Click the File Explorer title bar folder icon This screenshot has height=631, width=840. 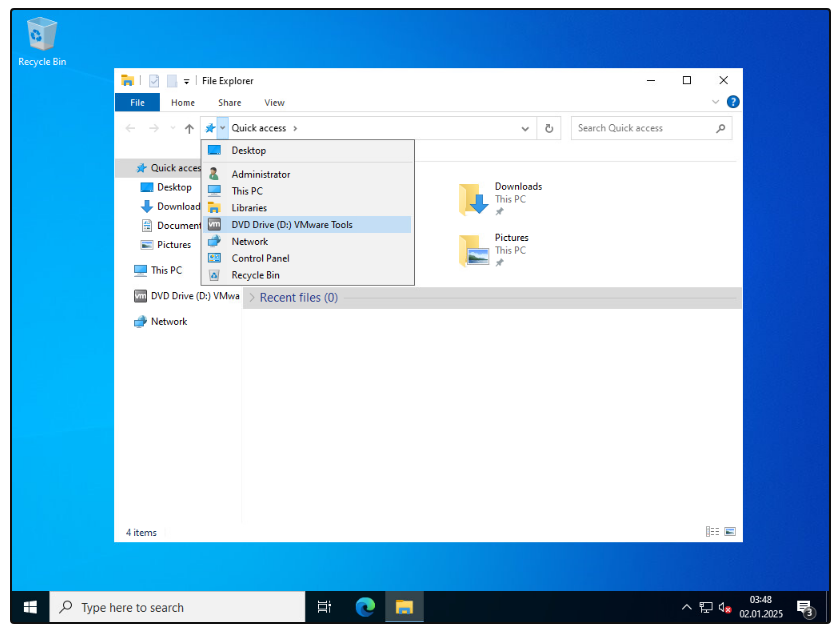click(128, 80)
